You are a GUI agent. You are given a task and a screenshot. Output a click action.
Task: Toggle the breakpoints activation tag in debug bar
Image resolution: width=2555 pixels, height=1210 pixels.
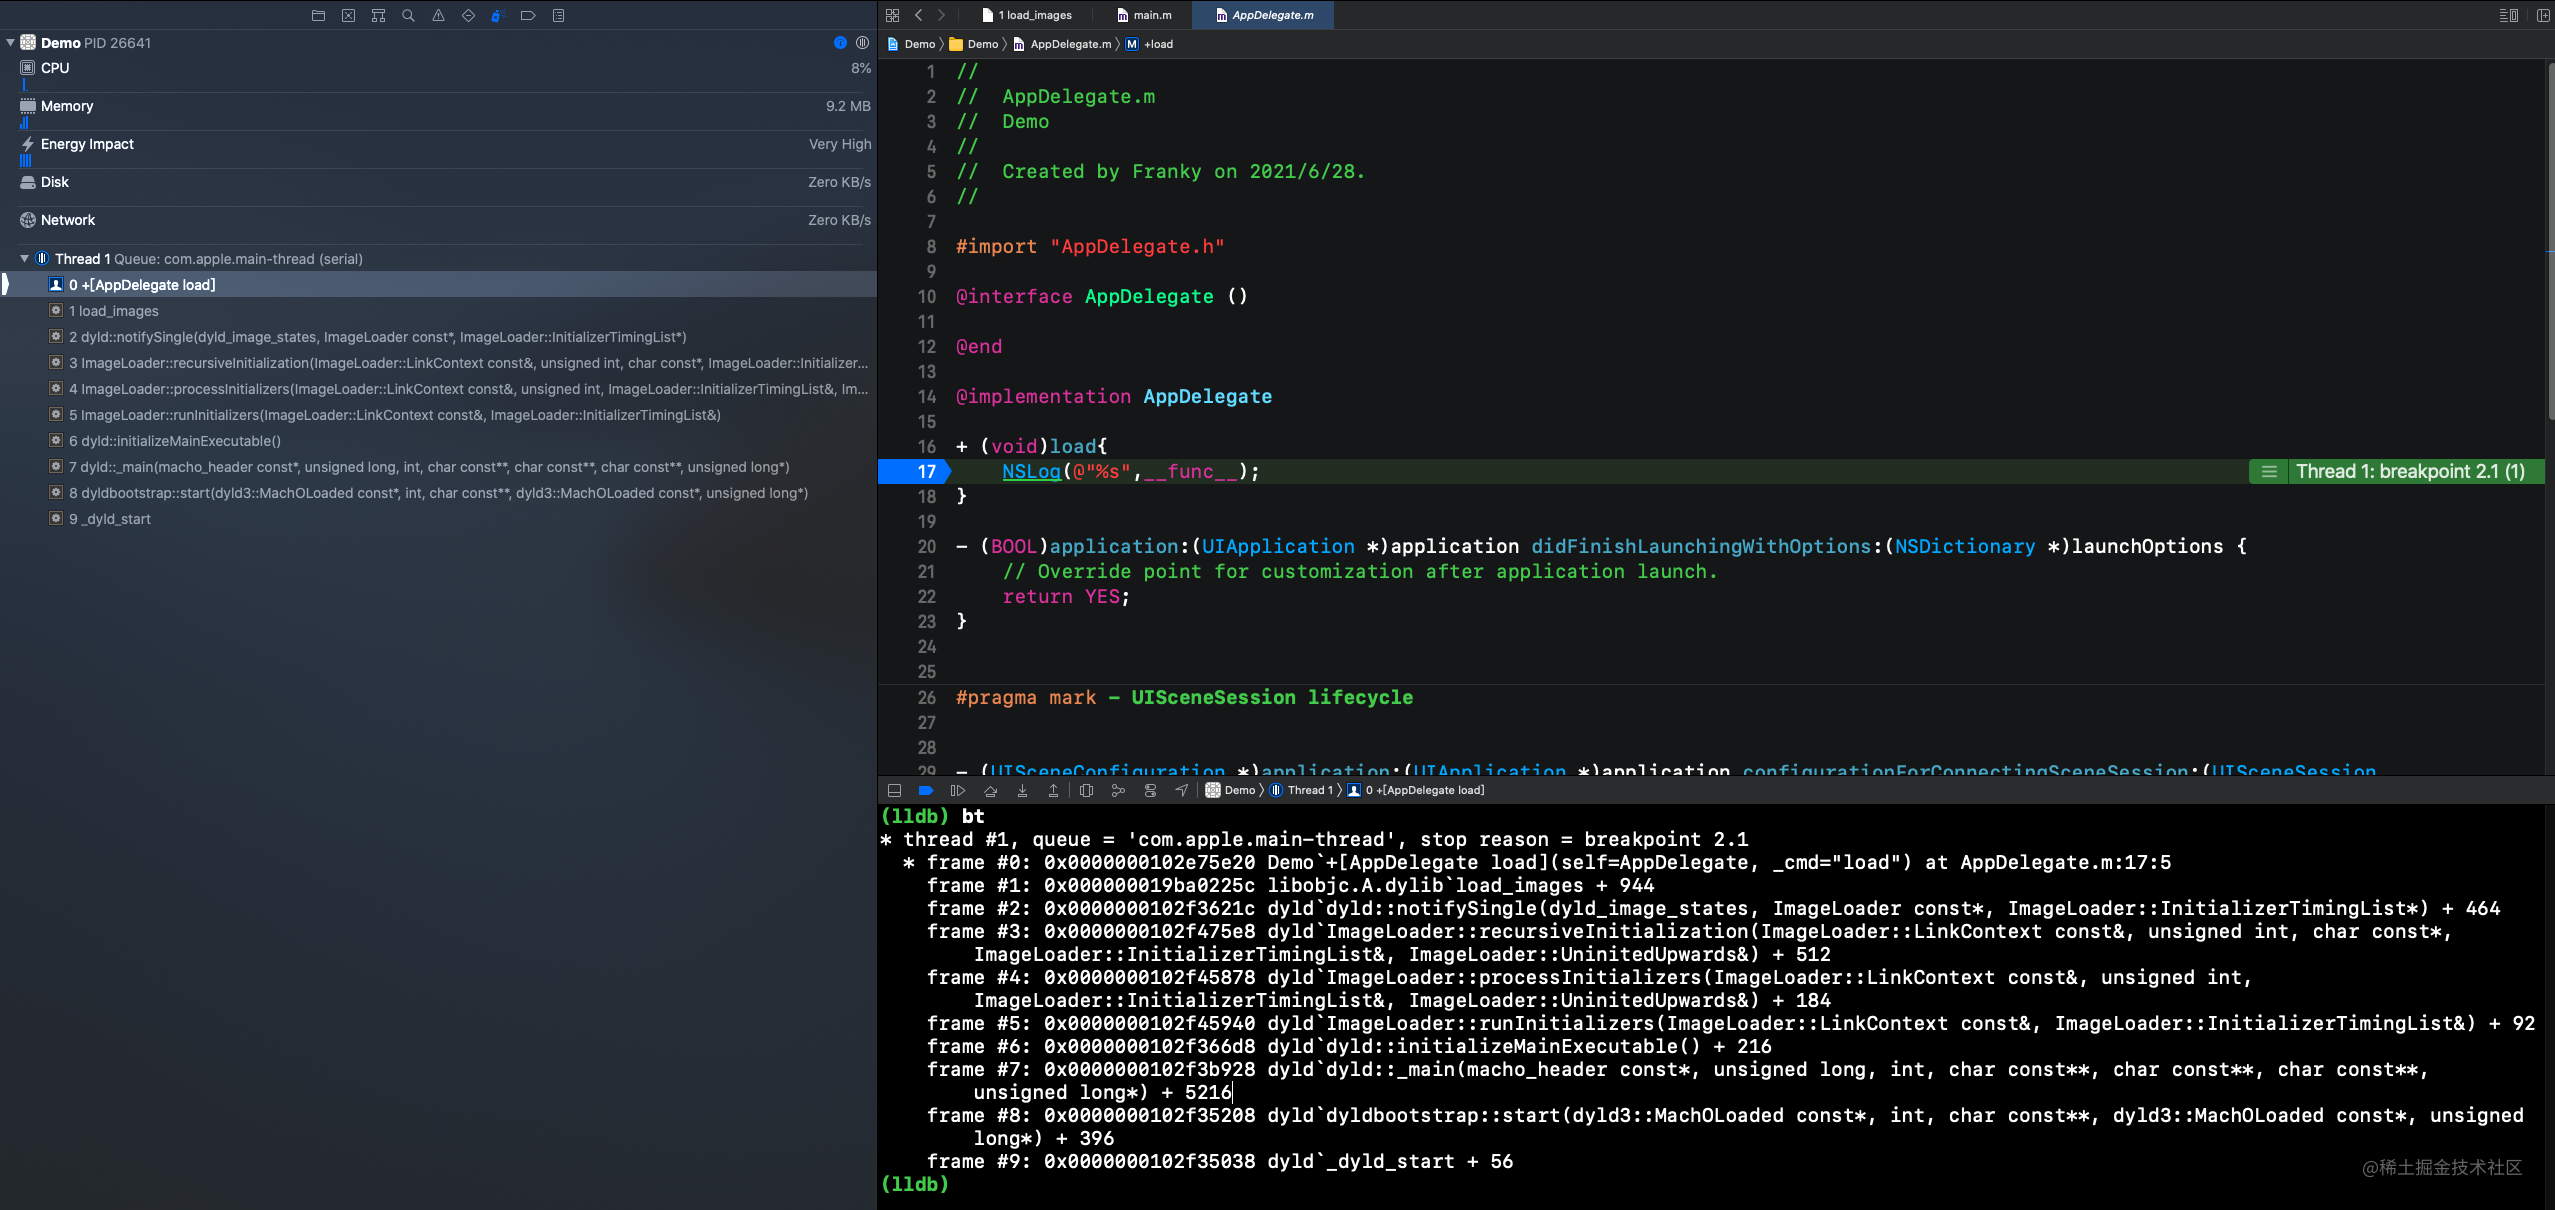click(925, 790)
